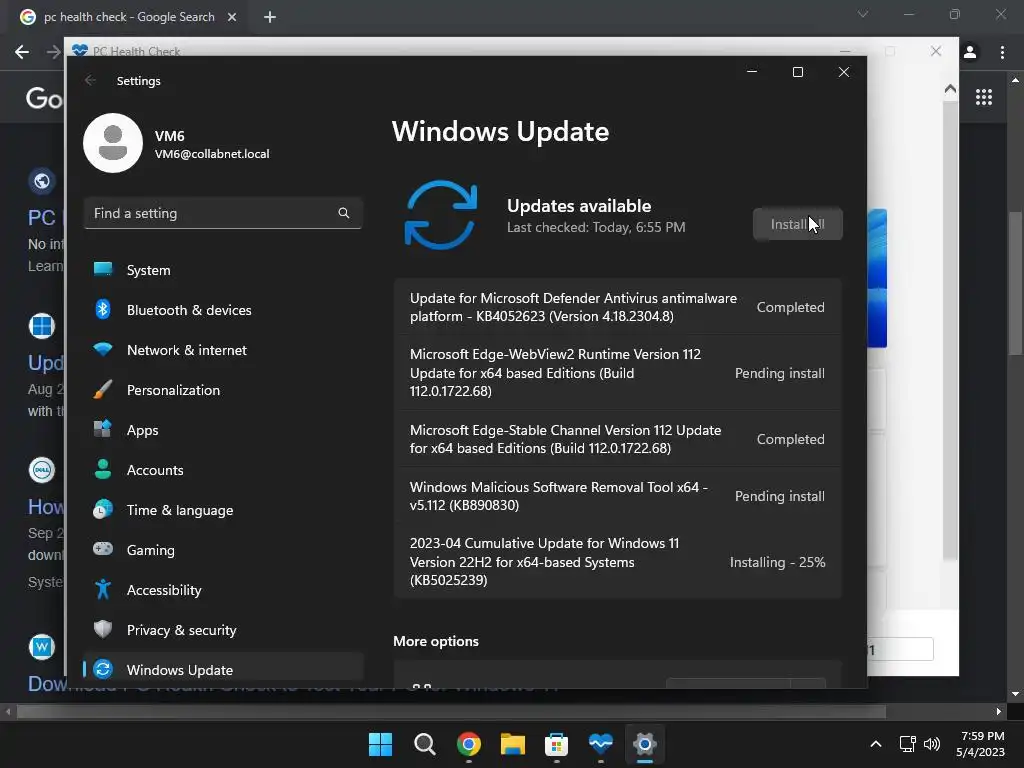Select Windows Update in the sidebar
Viewport: 1024px width, 768px height.
(x=223, y=669)
